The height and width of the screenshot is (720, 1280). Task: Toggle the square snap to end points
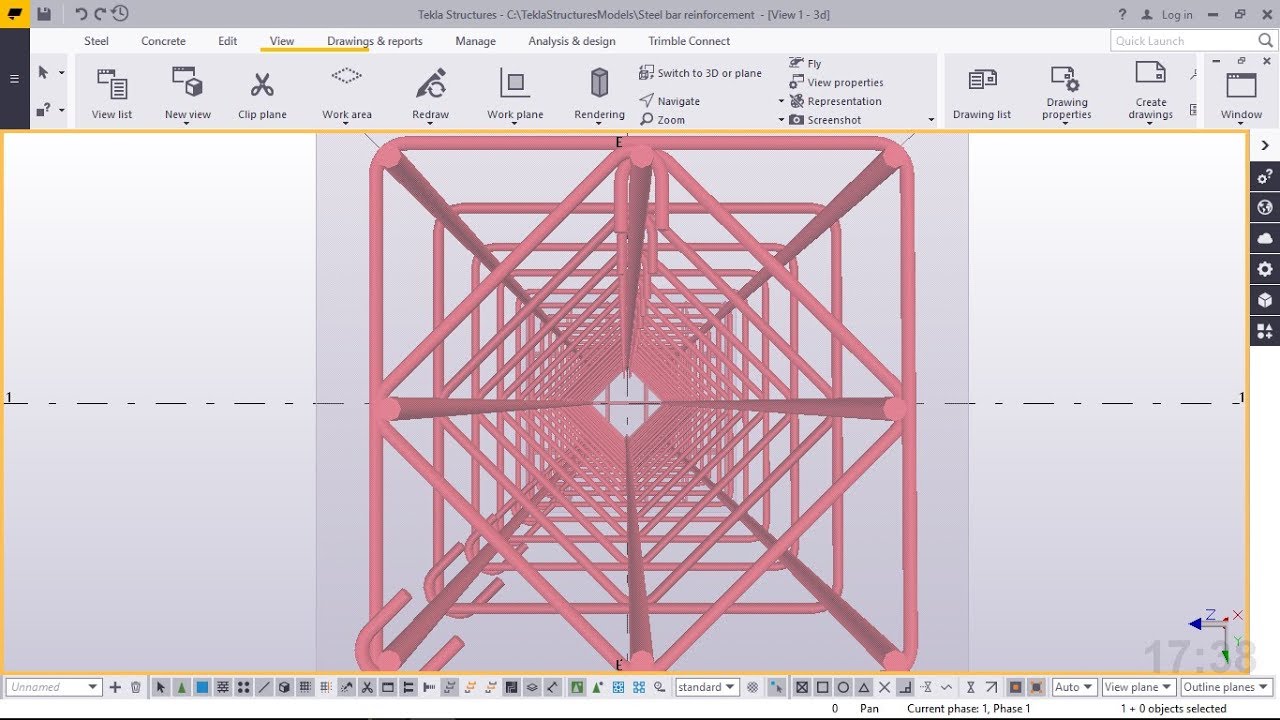(x=822, y=687)
